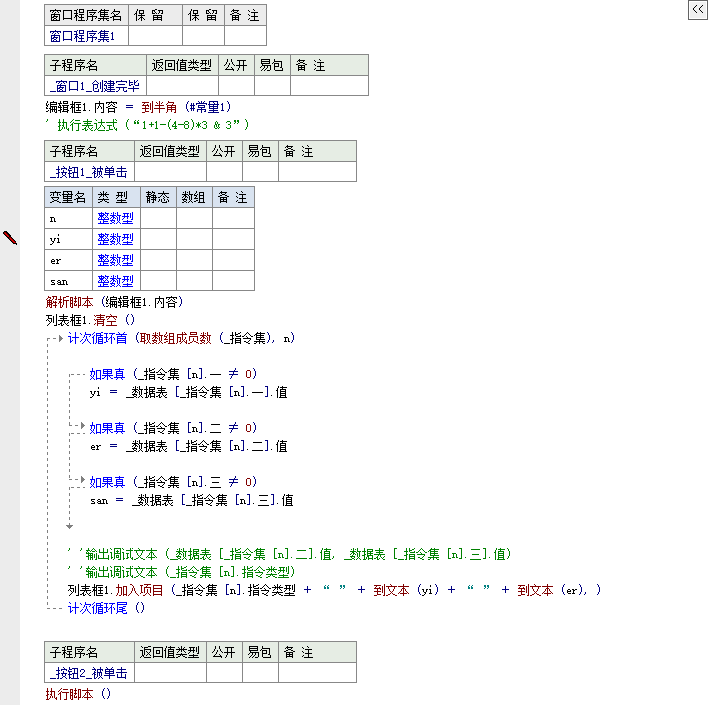Click the 公开 cell of _窗口1_创建完毕
Viewport: 708px width, 705px height.
[236, 86]
